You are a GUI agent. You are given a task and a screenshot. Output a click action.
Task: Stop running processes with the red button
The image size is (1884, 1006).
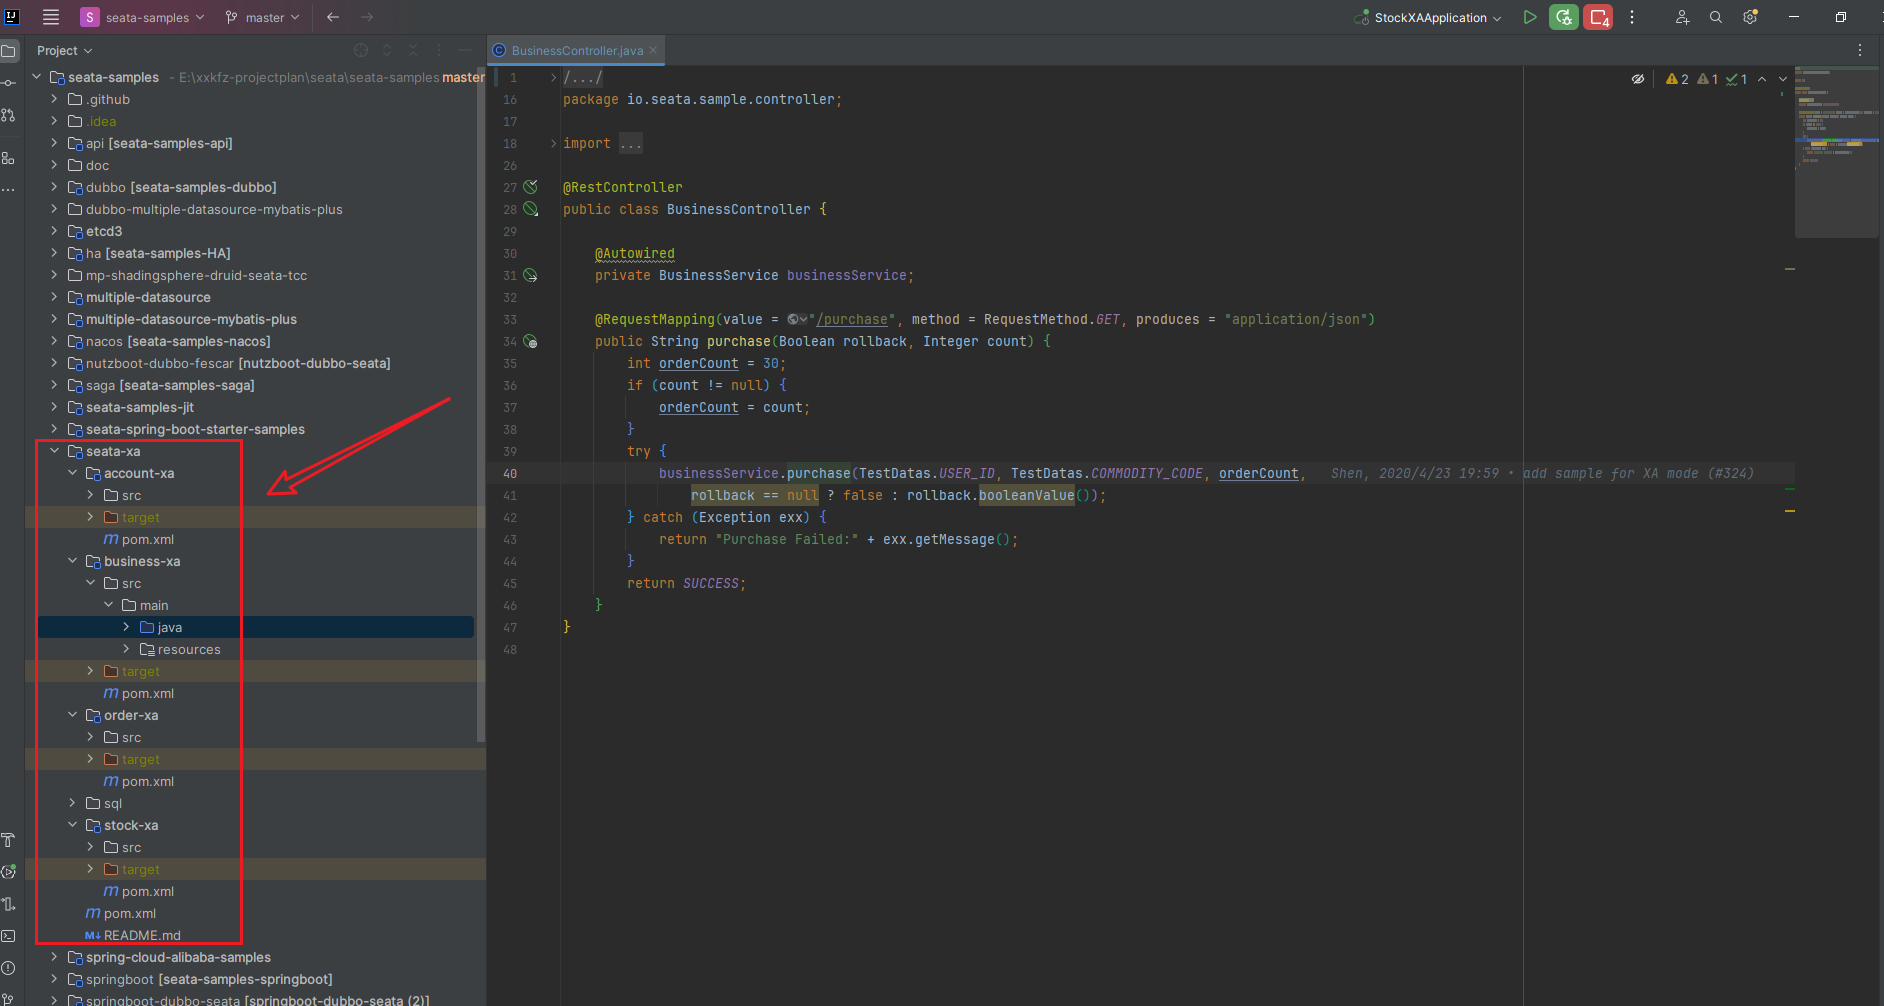tap(1598, 17)
